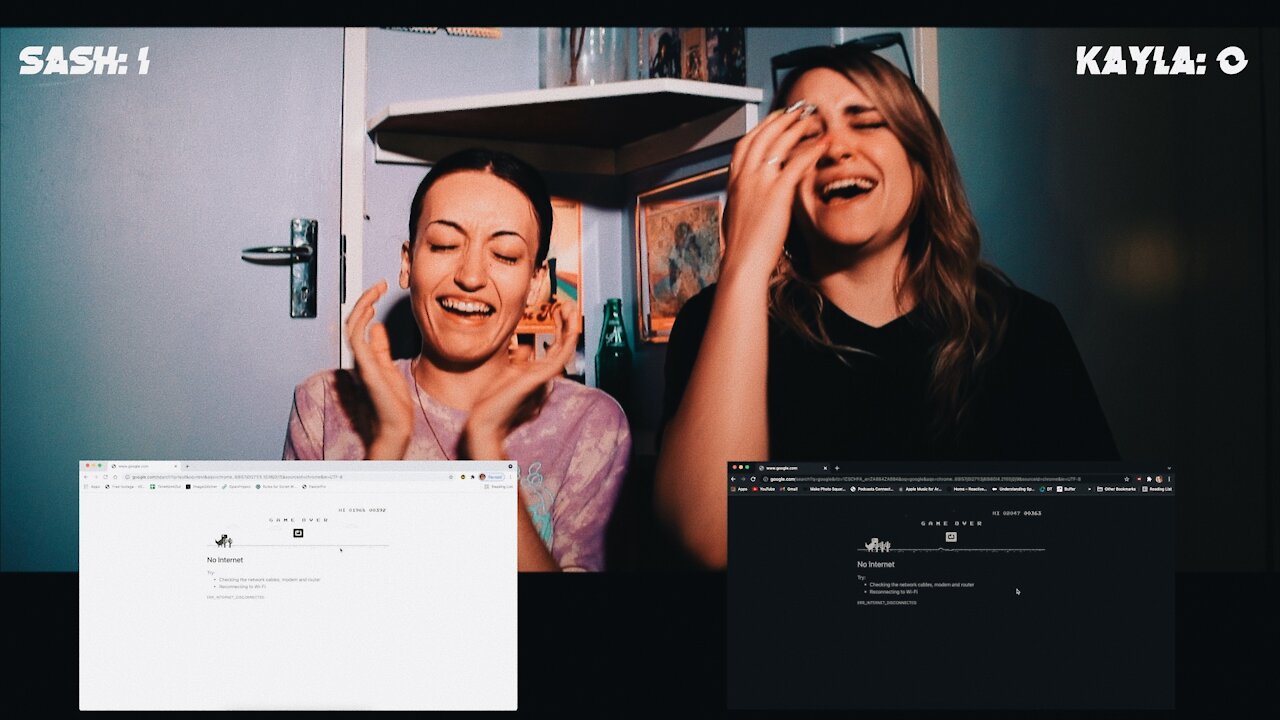Open the Free footage bookmark in light window

point(125,487)
